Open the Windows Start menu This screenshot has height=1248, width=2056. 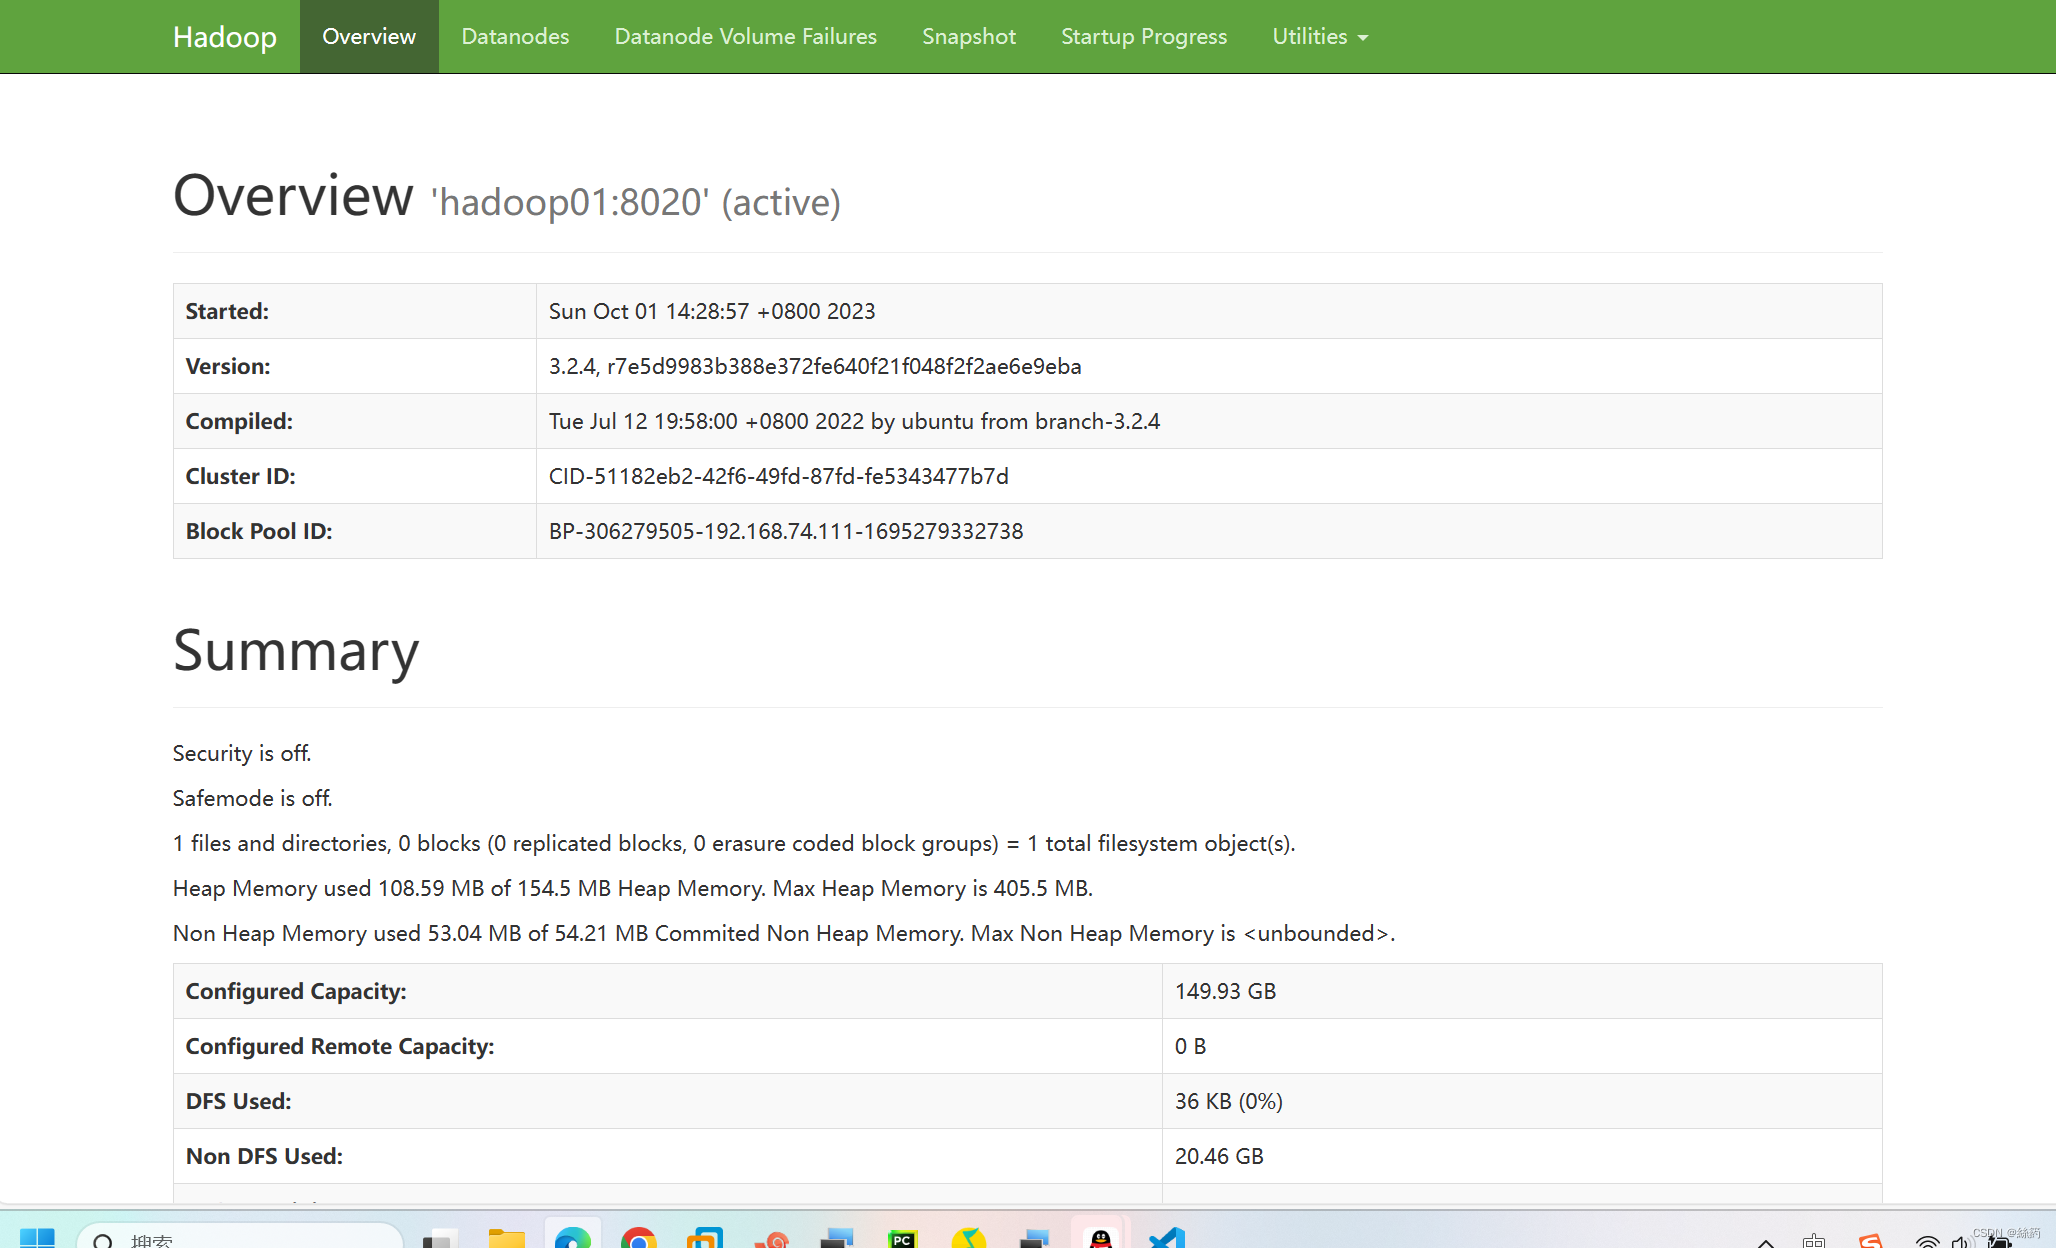click(x=37, y=1238)
